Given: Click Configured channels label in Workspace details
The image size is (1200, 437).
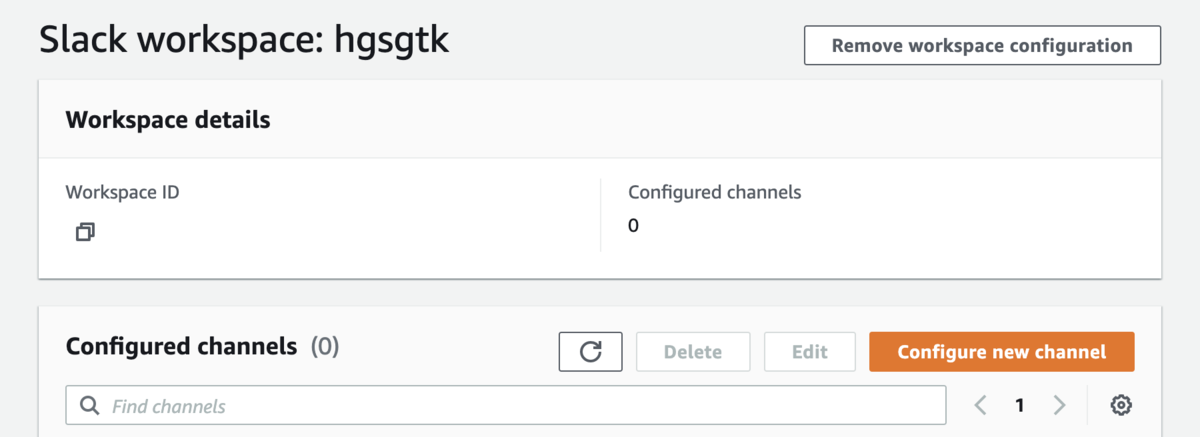Looking at the screenshot, I should tap(715, 192).
